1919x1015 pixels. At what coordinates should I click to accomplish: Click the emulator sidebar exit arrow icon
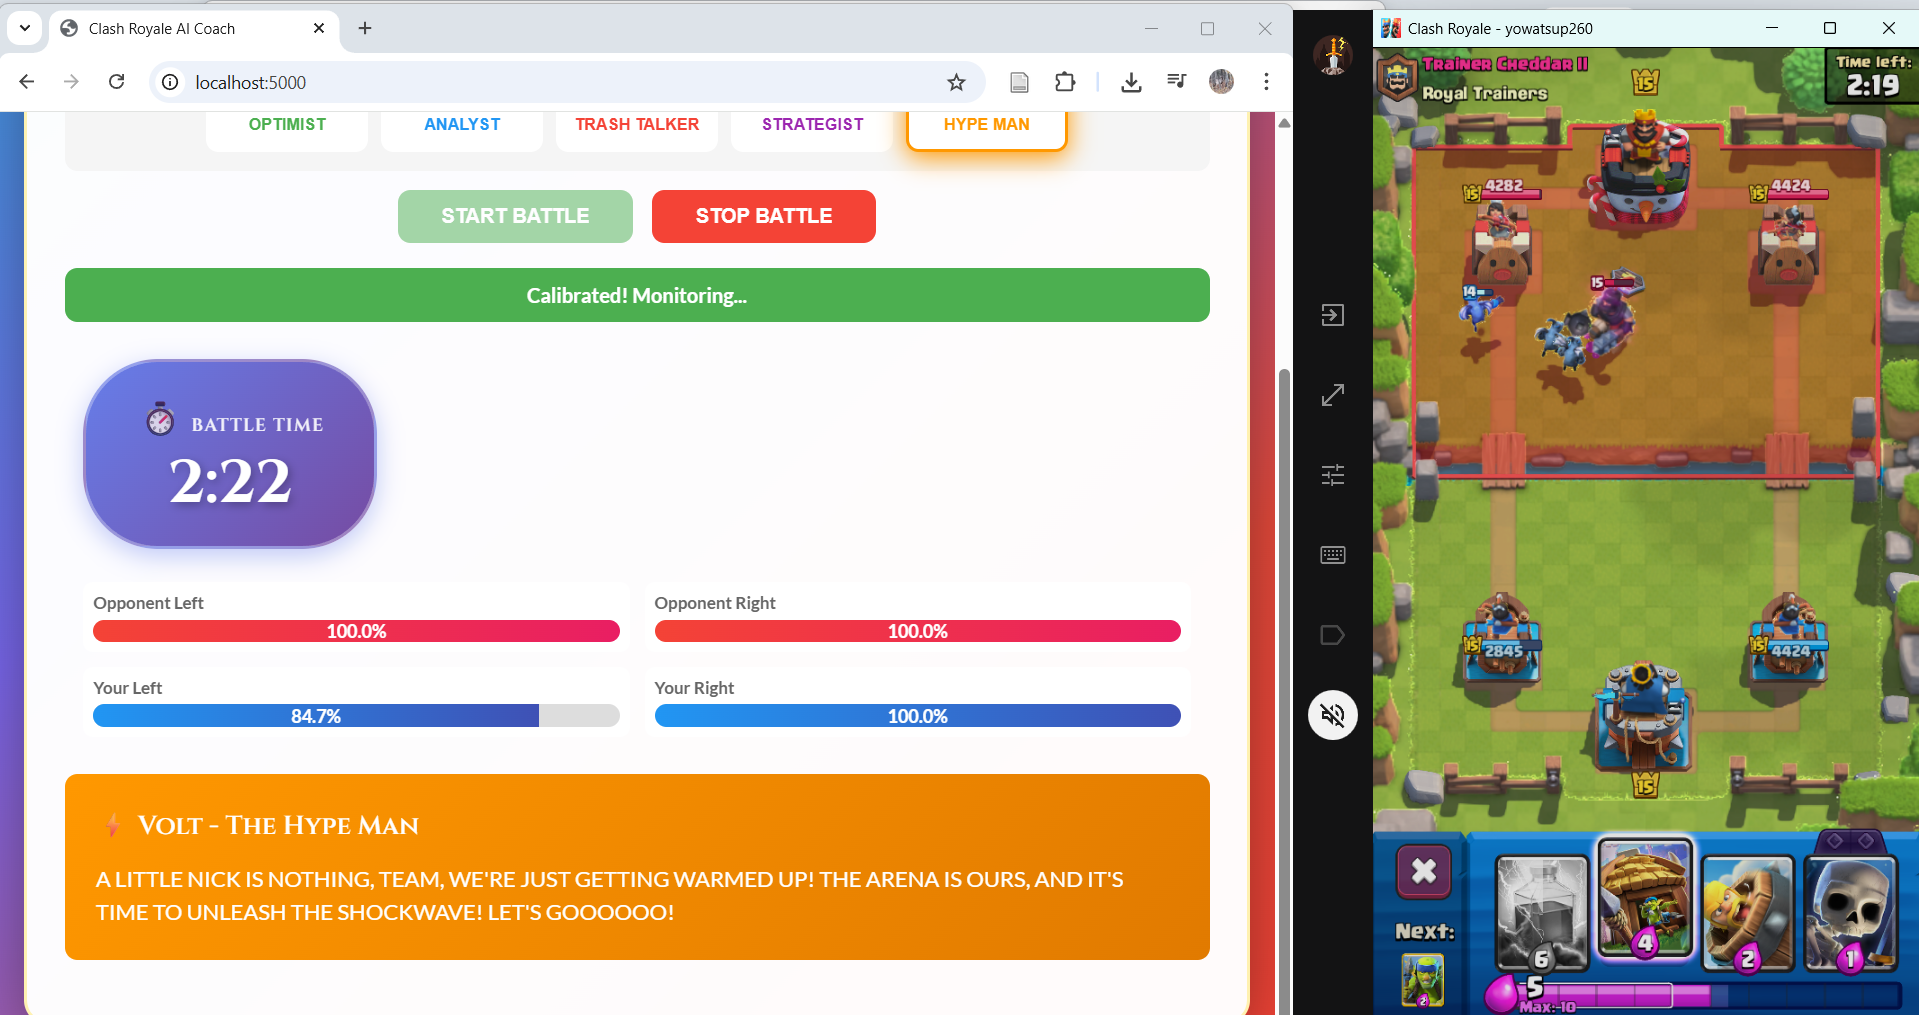[1333, 315]
